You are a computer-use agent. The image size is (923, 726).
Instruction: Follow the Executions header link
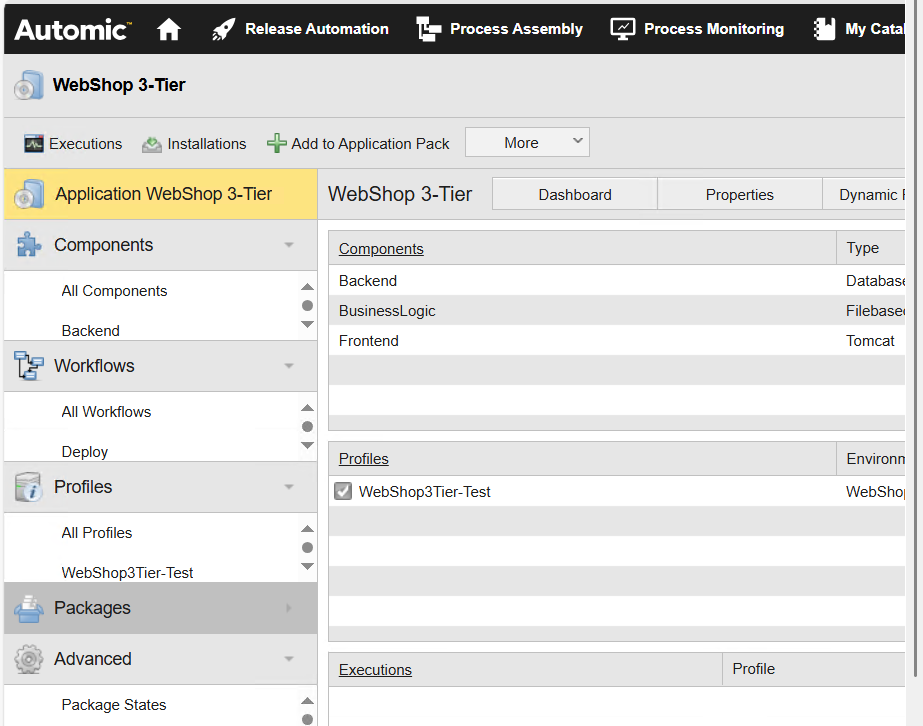coord(375,669)
